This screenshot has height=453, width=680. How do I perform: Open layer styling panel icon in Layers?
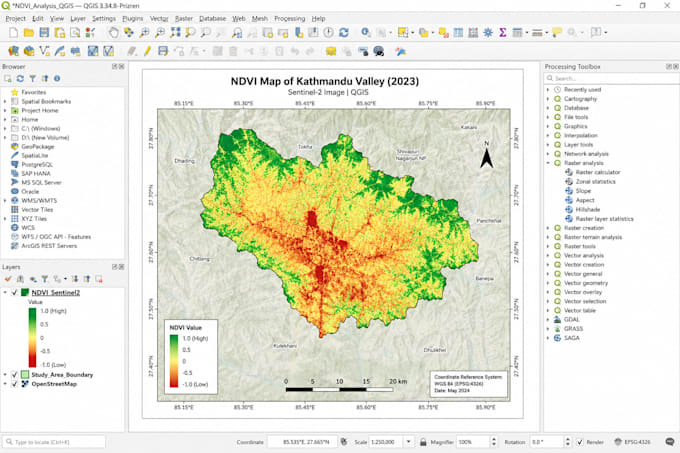point(8,279)
